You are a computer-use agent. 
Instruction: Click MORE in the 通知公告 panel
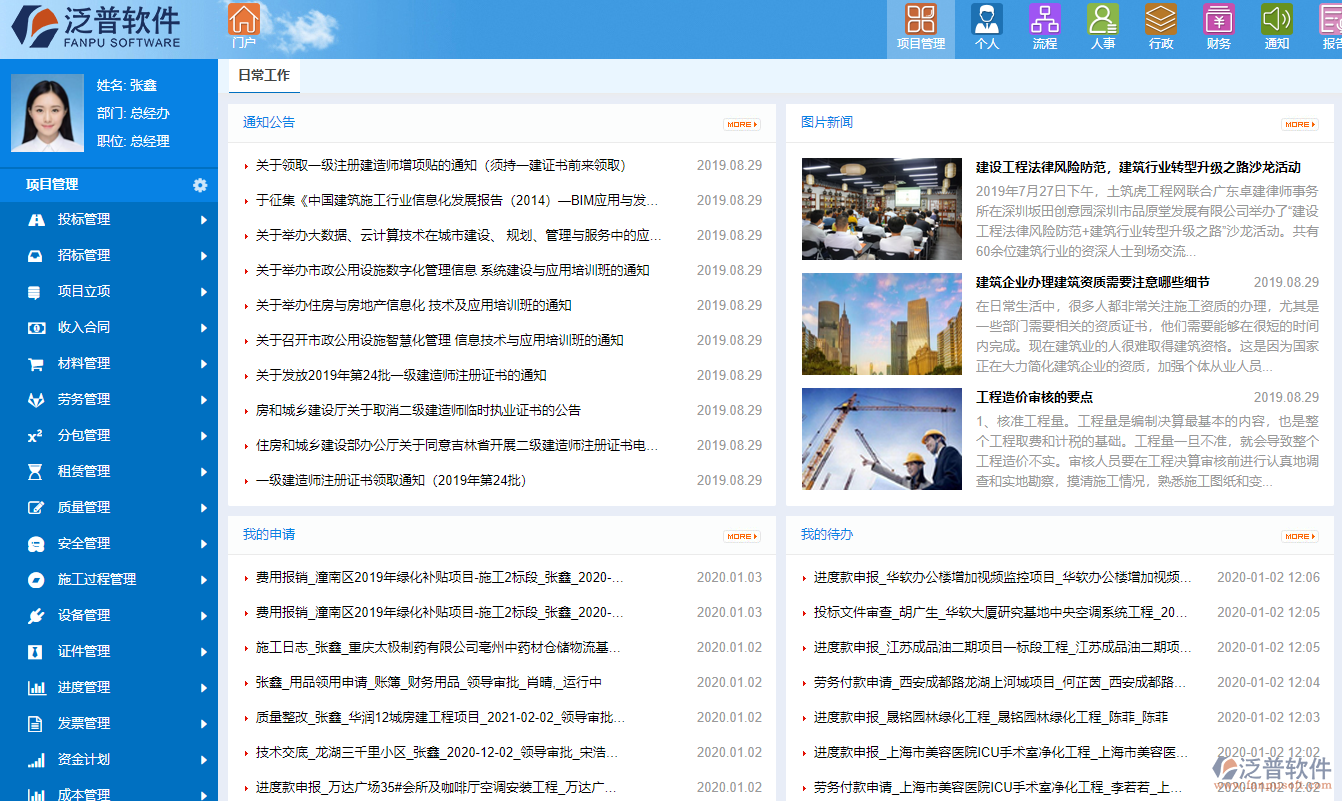click(x=741, y=124)
